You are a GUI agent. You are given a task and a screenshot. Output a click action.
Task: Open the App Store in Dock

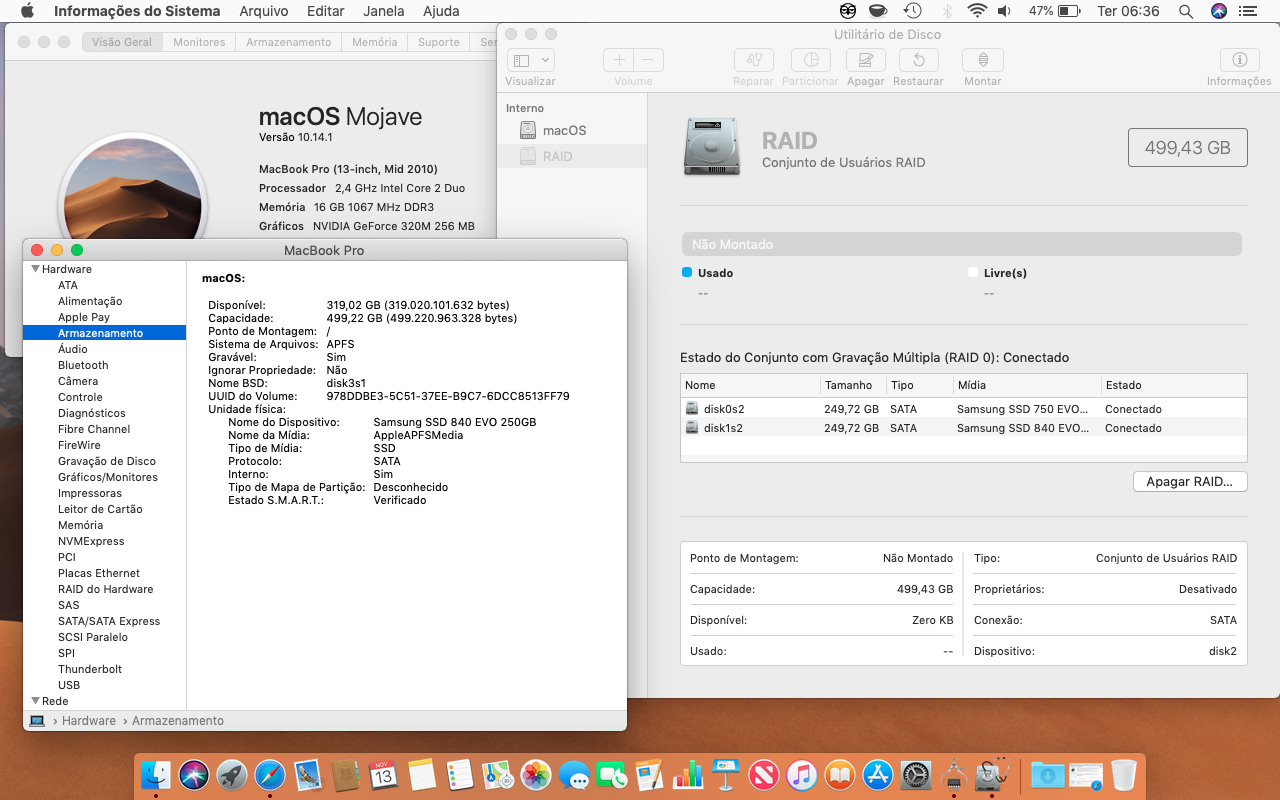click(878, 774)
